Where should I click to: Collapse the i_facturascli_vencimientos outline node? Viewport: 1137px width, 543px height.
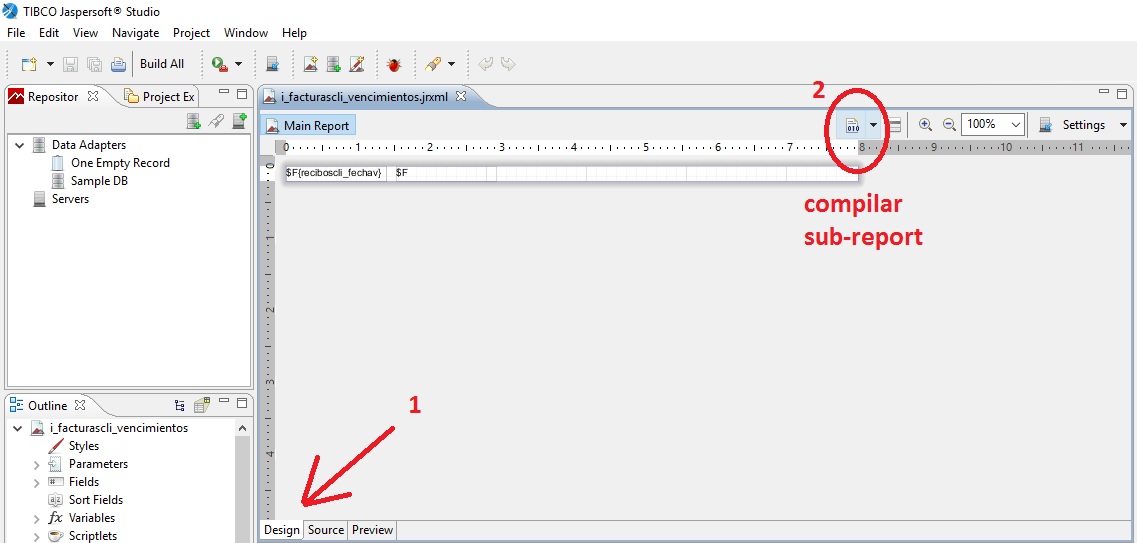(19, 428)
